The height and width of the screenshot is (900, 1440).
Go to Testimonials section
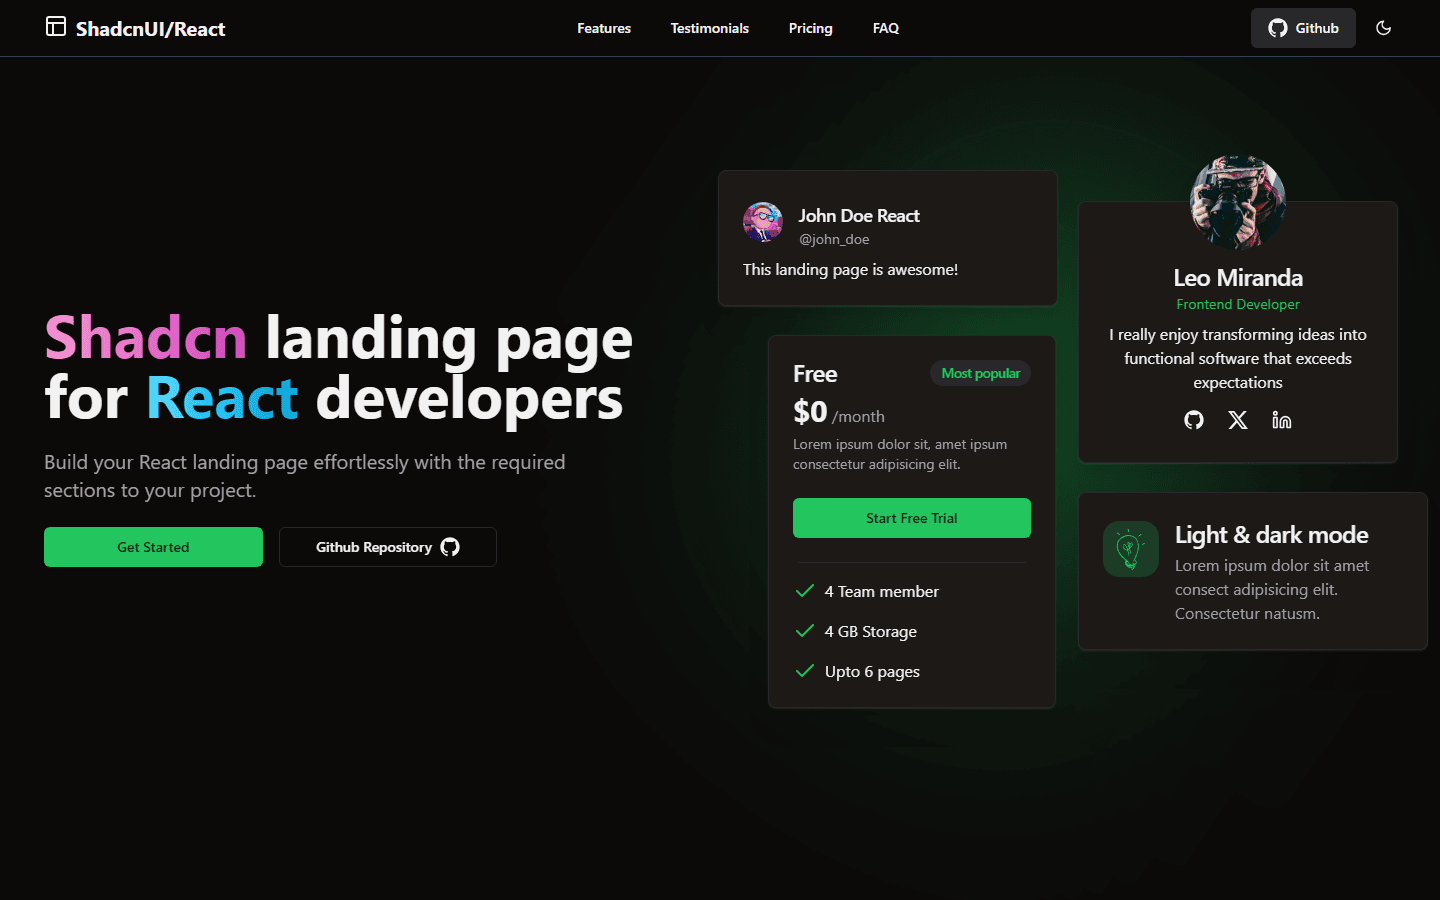(x=710, y=28)
